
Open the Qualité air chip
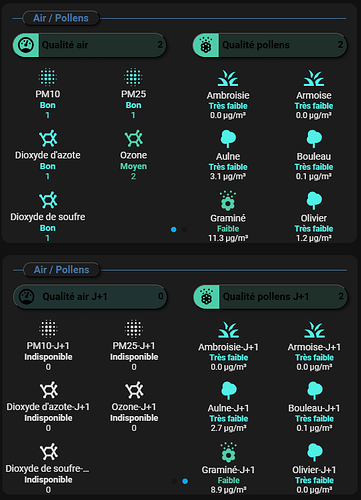pos(89,45)
